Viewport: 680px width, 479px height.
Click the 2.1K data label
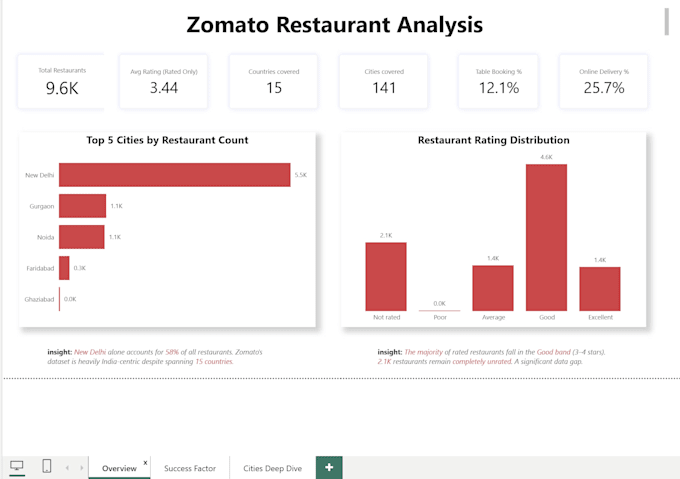pyautogui.click(x=386, y=235)
